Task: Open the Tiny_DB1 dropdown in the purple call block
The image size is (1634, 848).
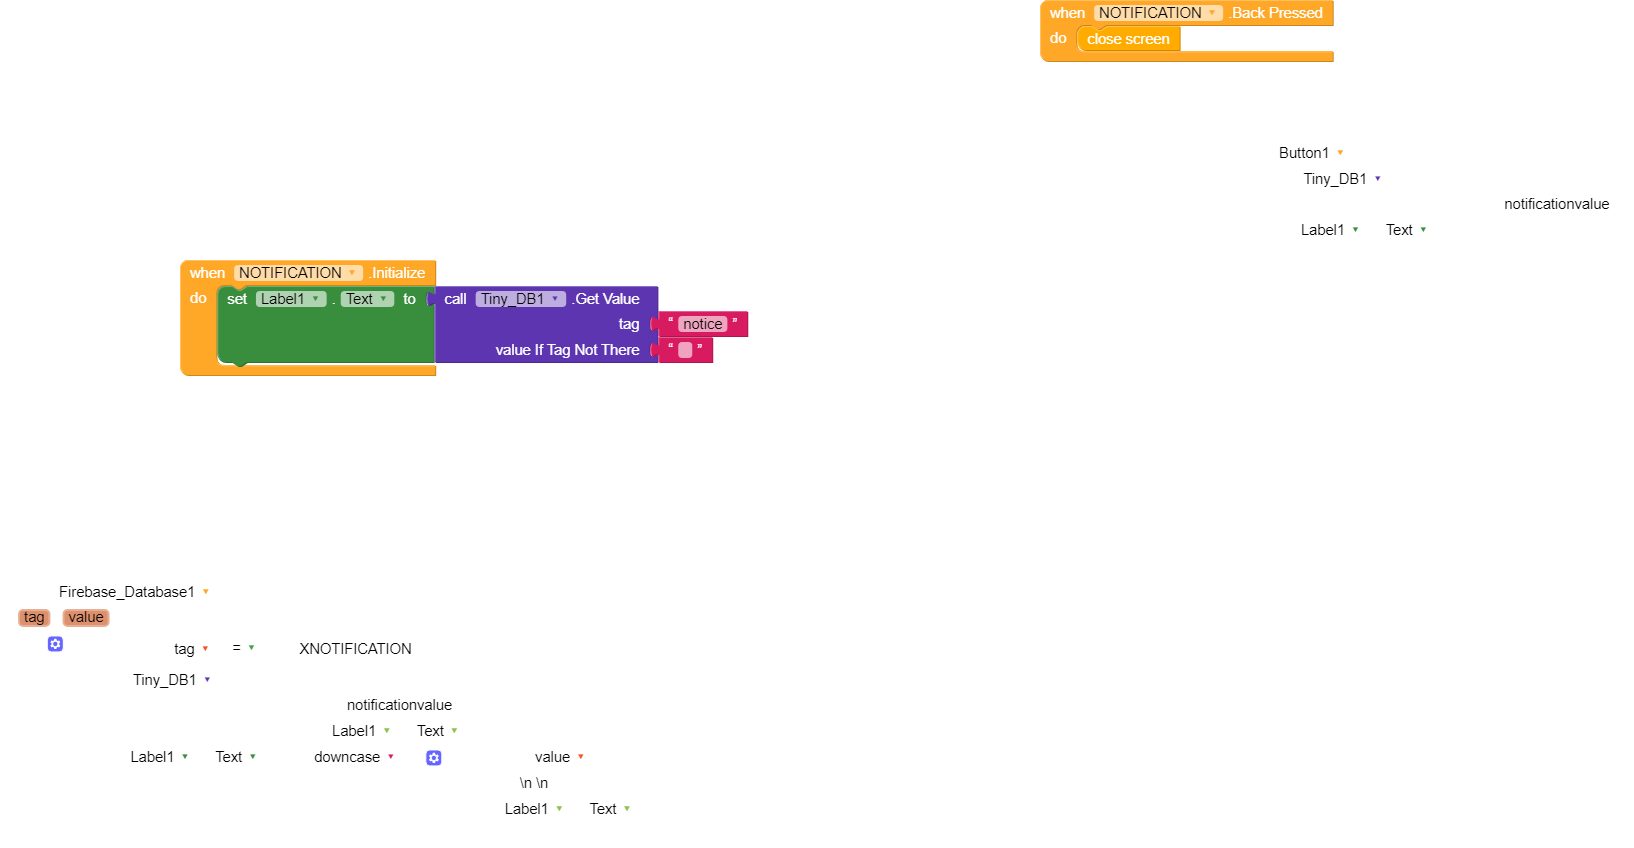Action: [520, 299]
